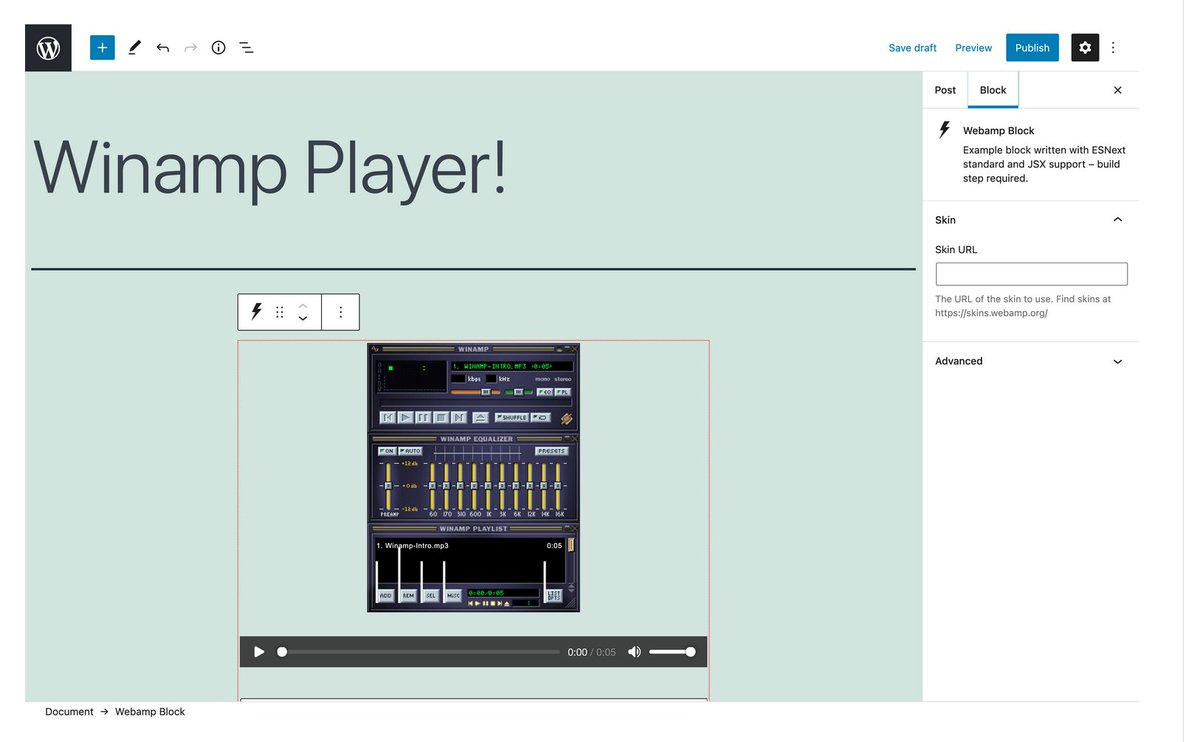Open the playlist REM menu
This screenshot has width=1200, height=742.
pos(408,595)
